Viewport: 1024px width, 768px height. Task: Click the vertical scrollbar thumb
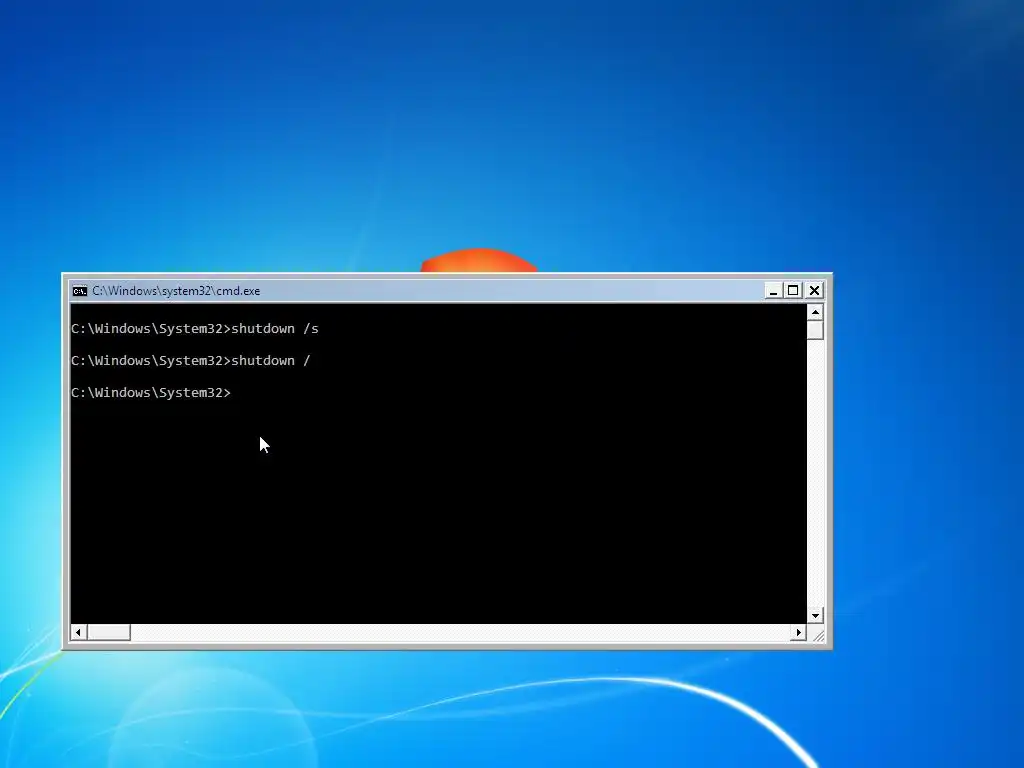point(815,330)
